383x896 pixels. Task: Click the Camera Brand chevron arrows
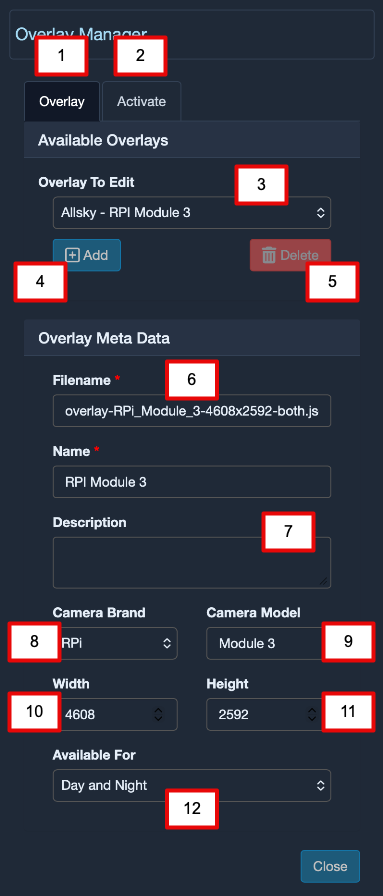pyautogui.click(x=167, y=643)
